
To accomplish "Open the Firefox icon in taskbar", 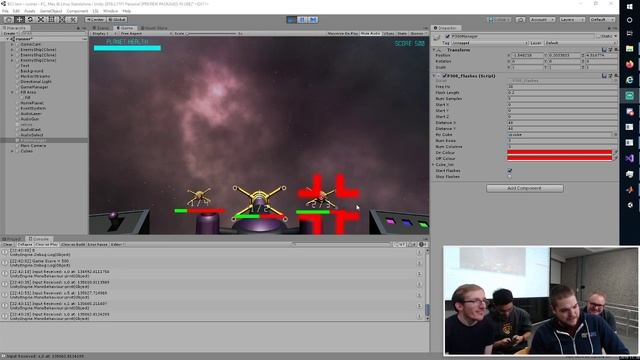I will (x=629, y=64).
